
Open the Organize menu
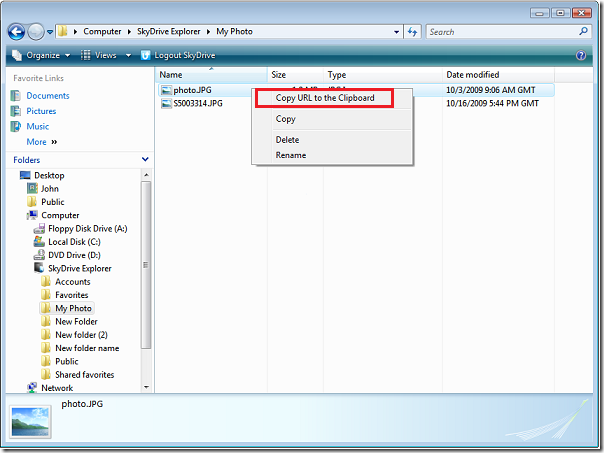pyautogui.click(x=41, y=55)
